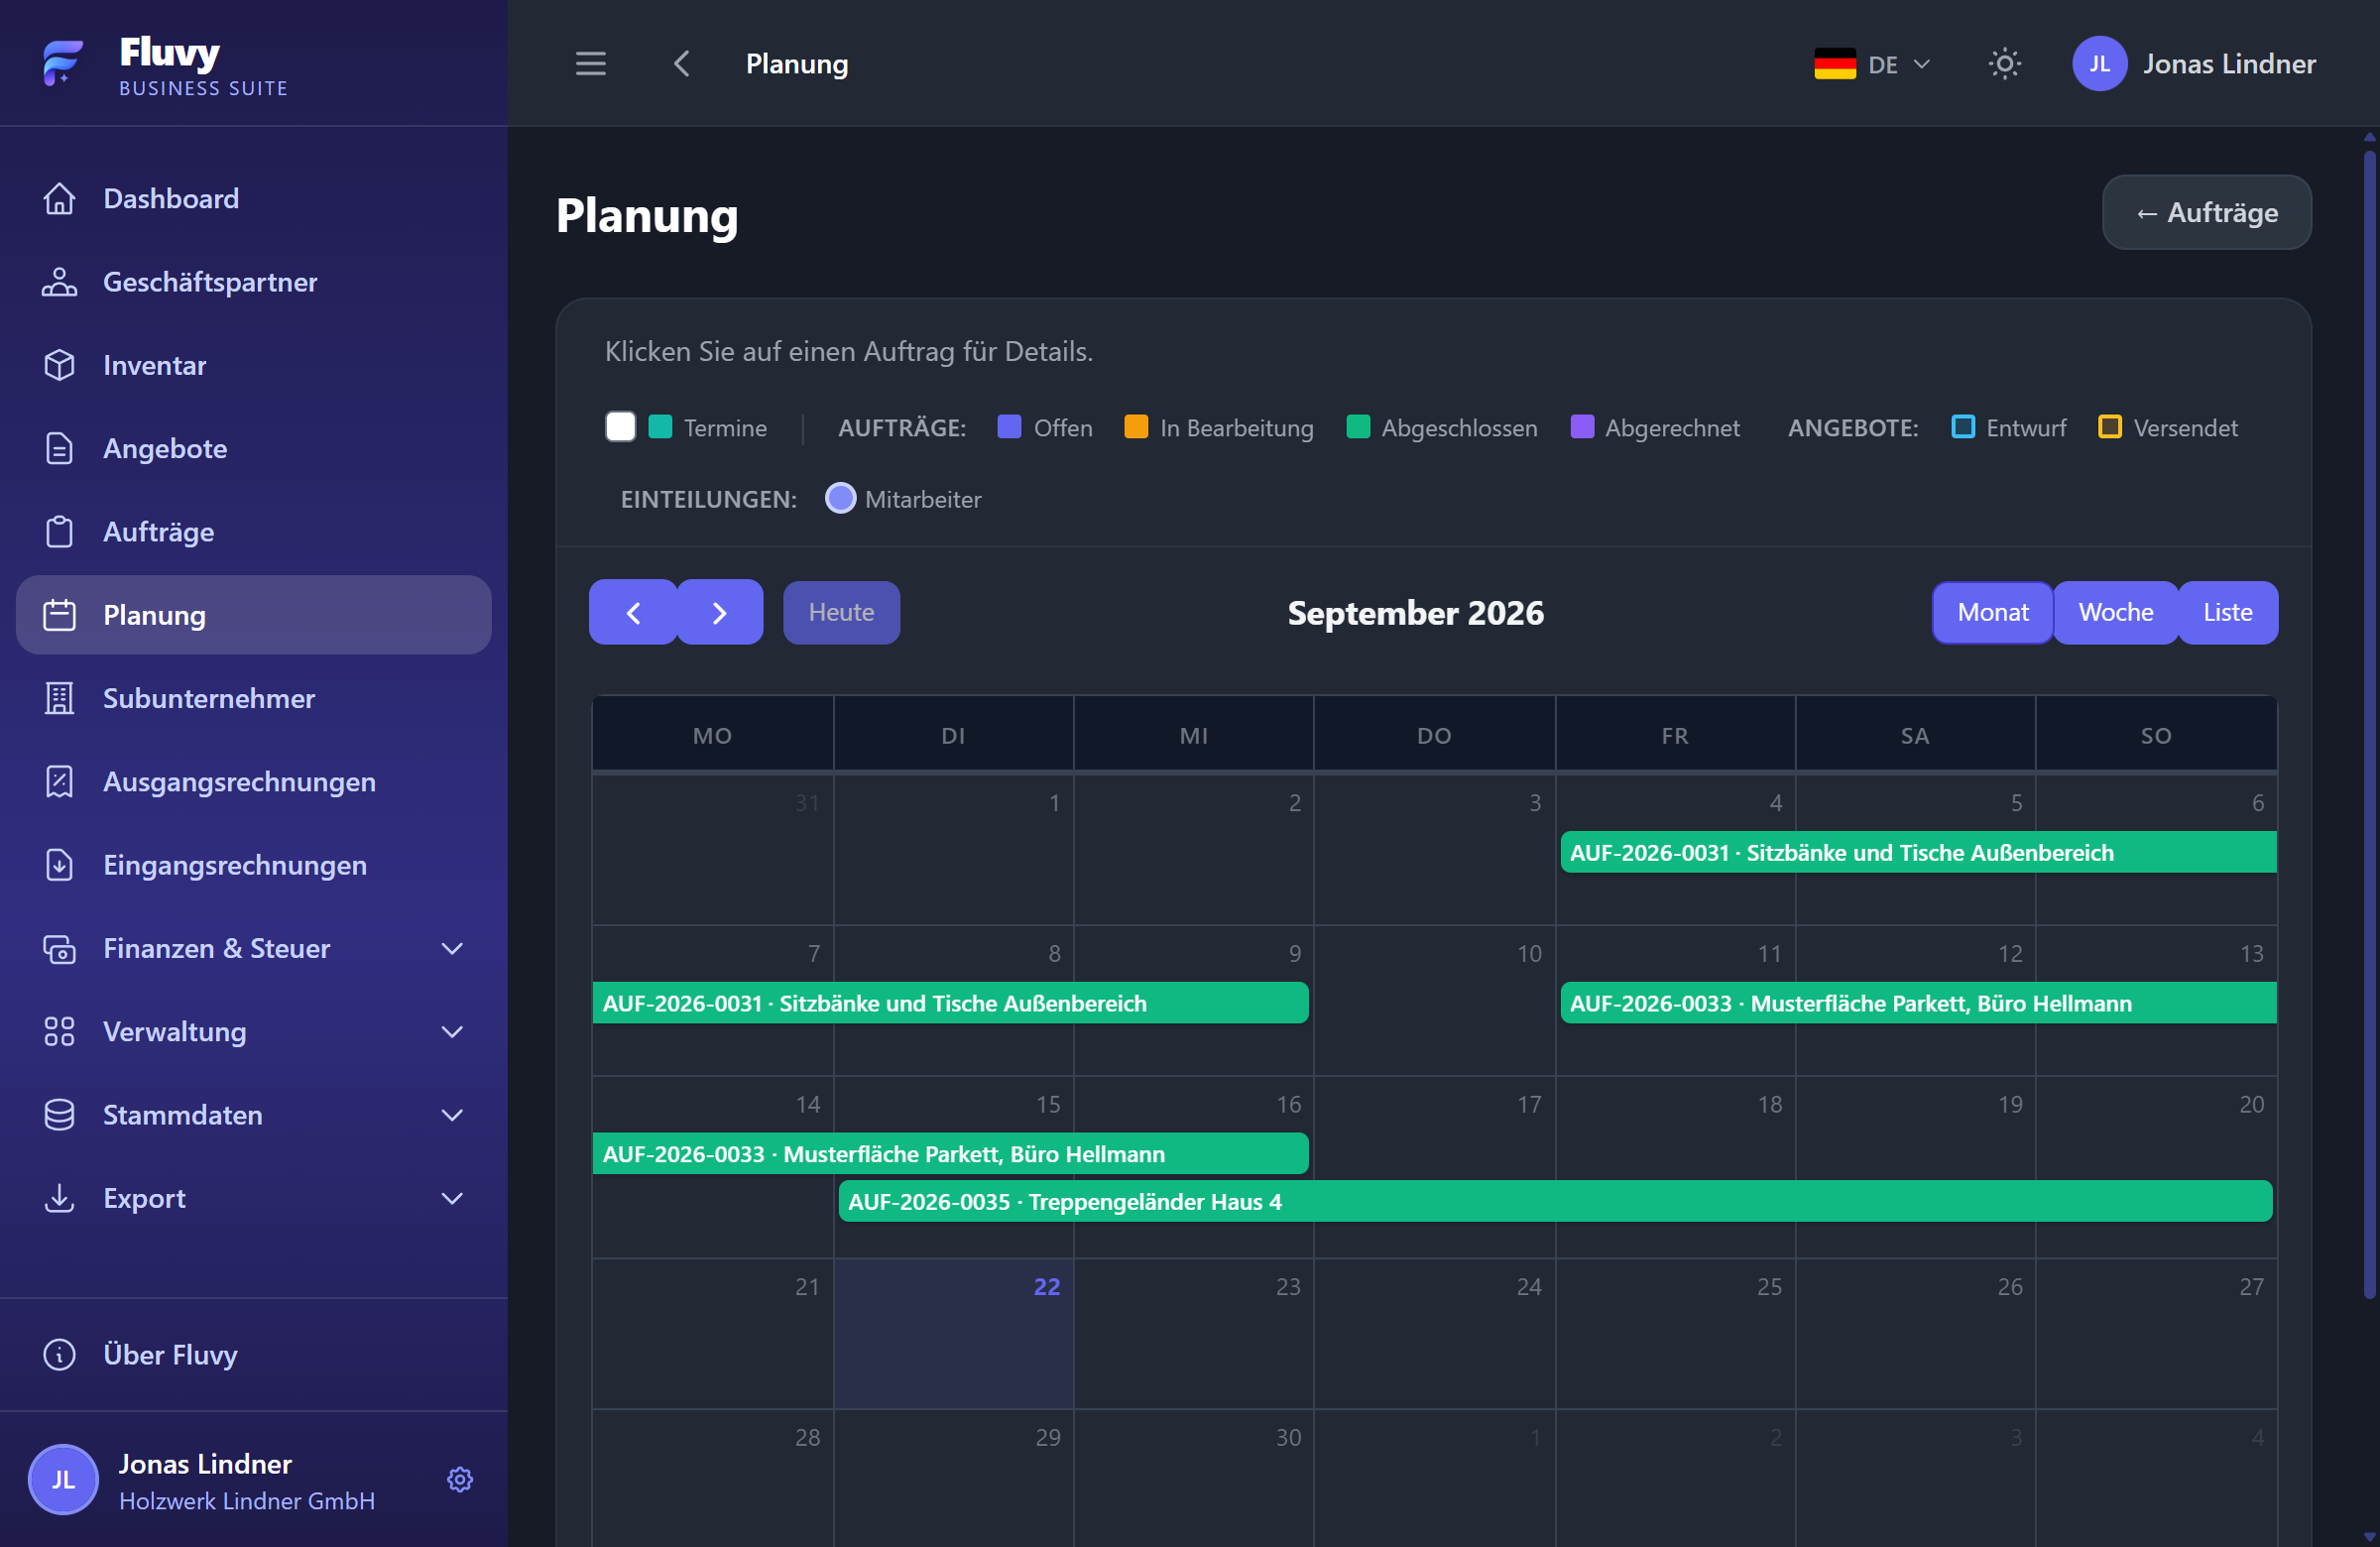
Task: Select calendar day 22
Action: [x=954, y=1333]
